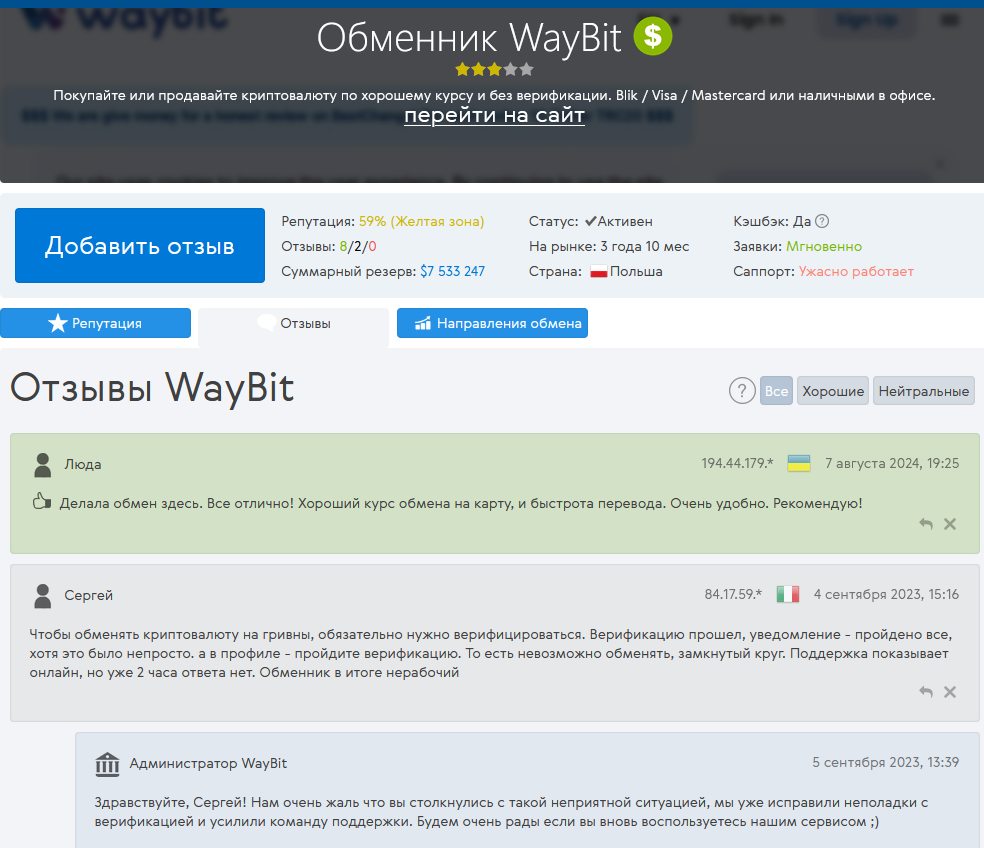Select the Все reviews filter

[776, 391]
